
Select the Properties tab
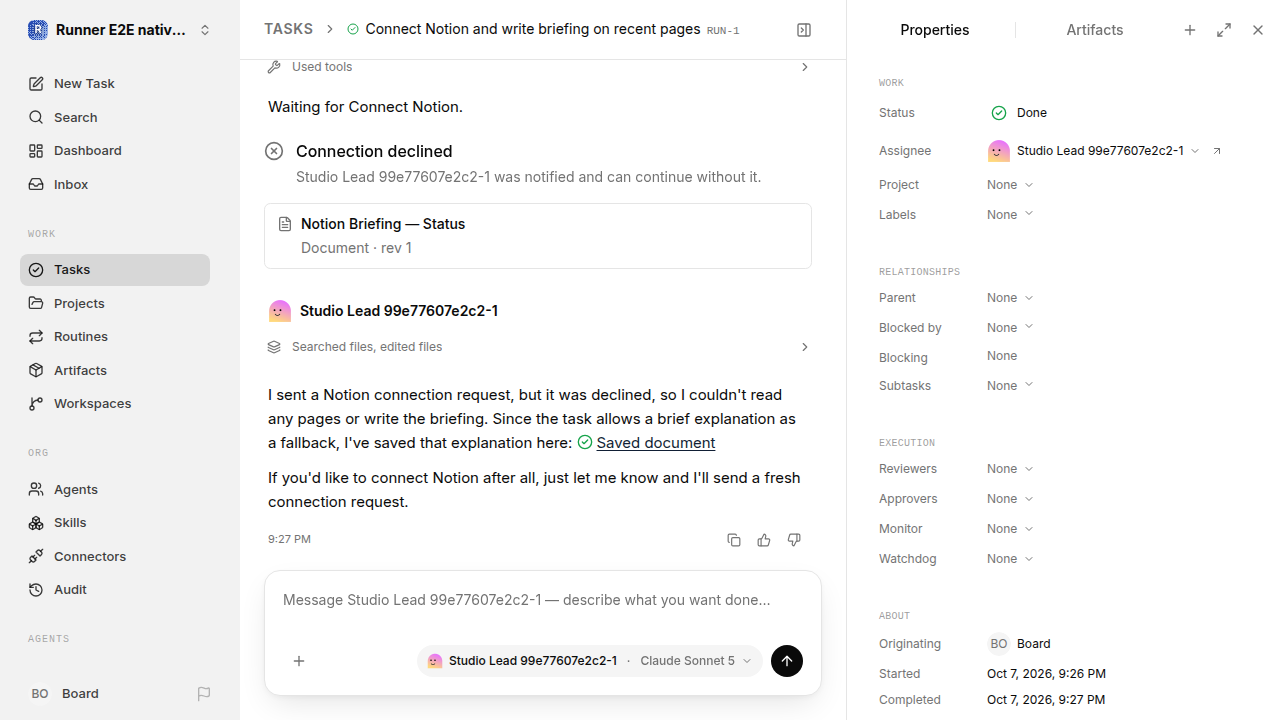click(934, 30)
